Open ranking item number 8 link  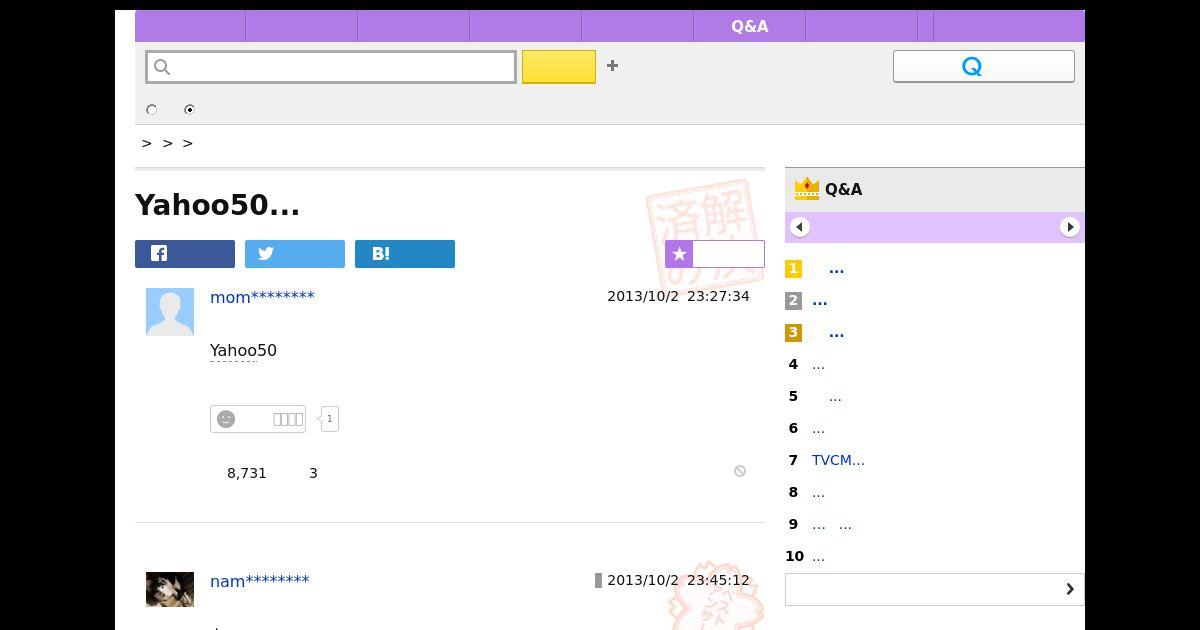818,493
